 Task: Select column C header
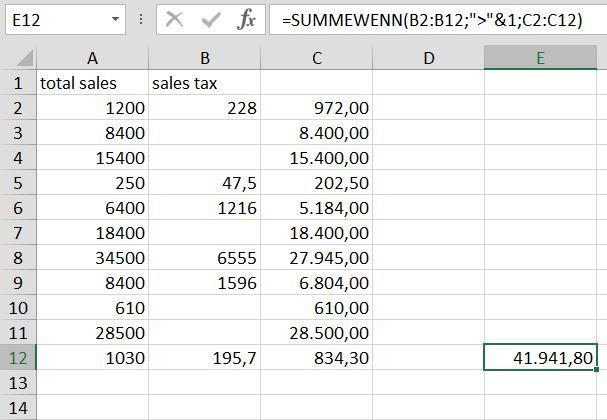coord(317,58)
